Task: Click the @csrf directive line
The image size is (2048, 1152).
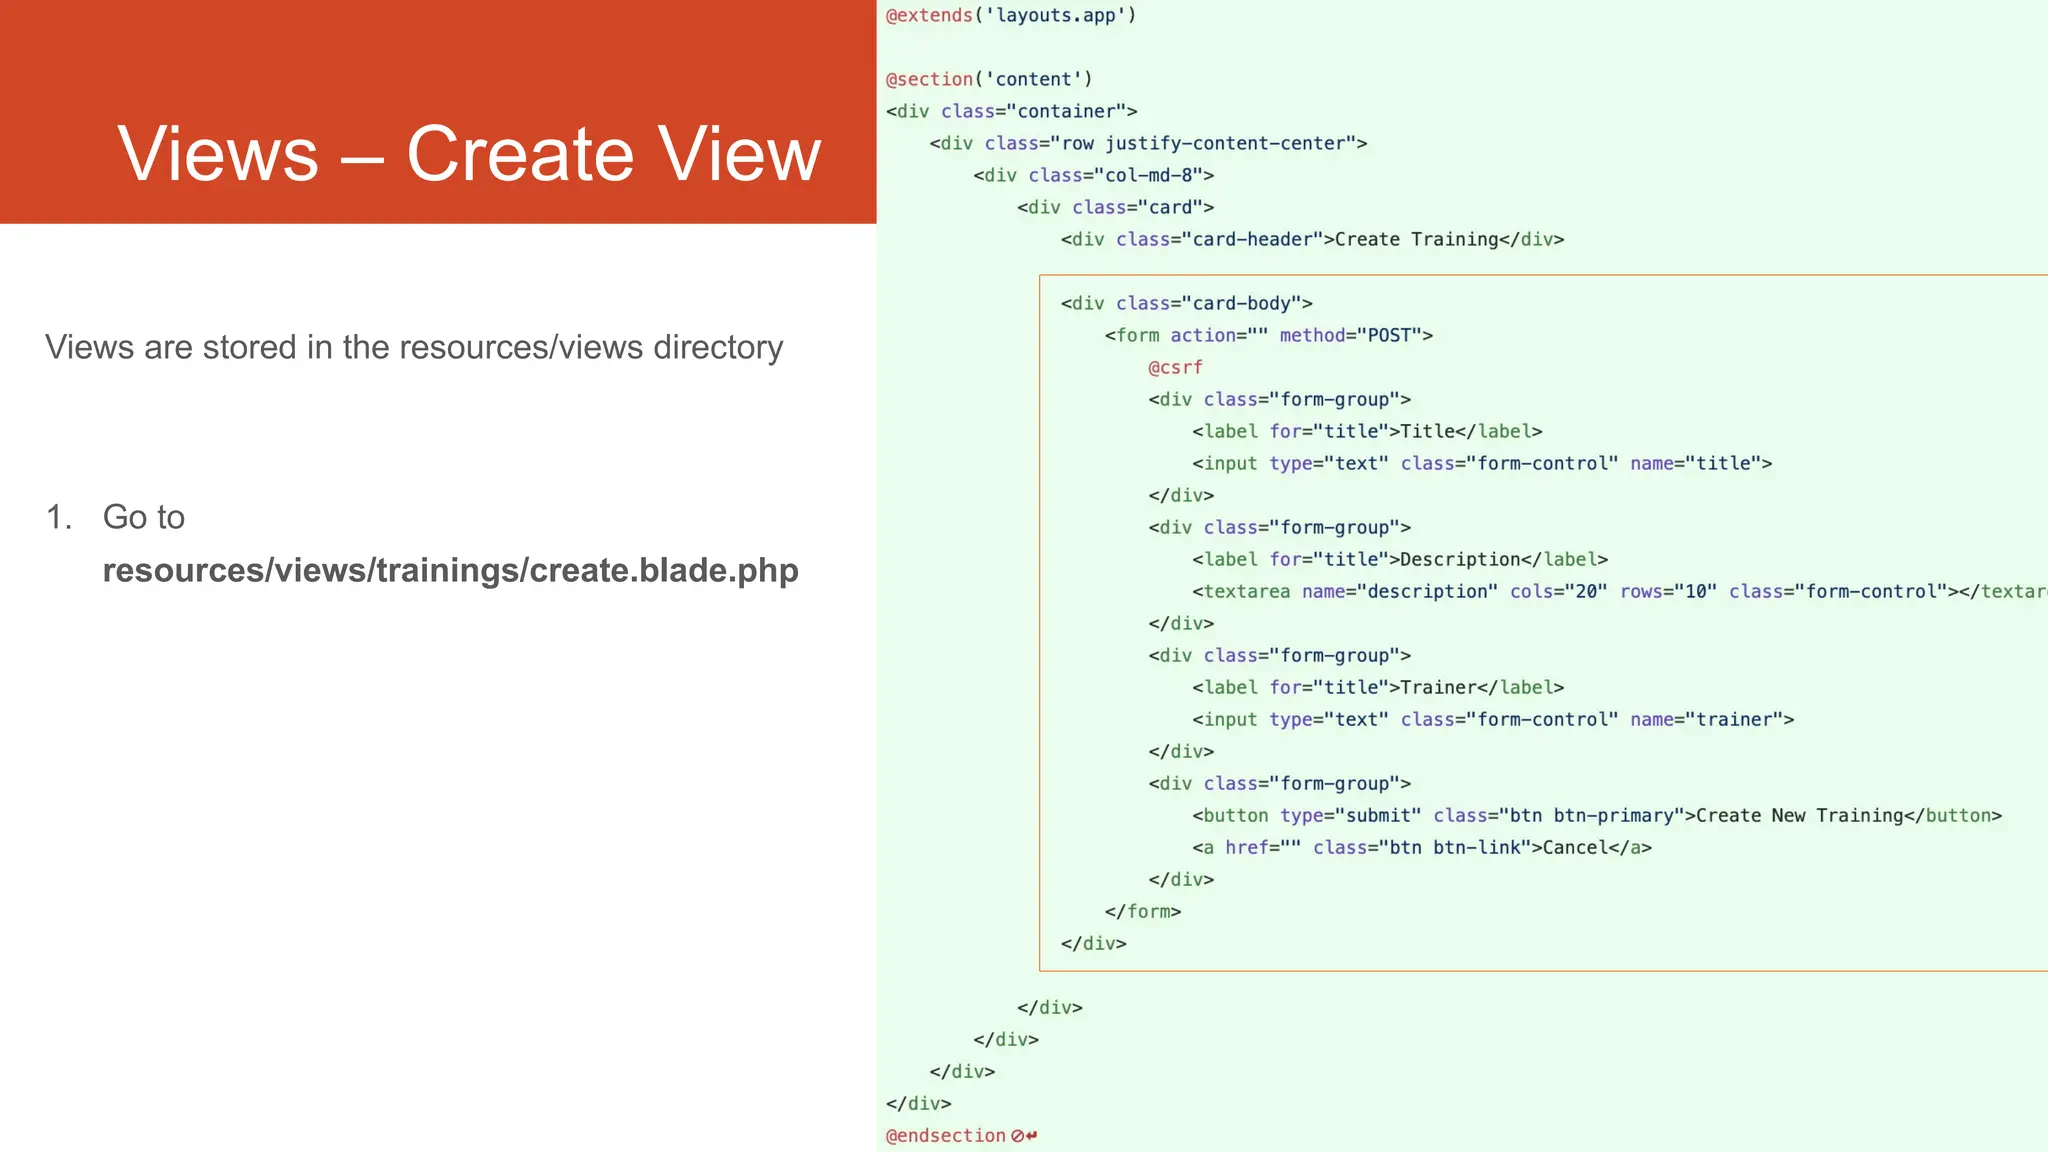Action: (x=1175, y=367)
